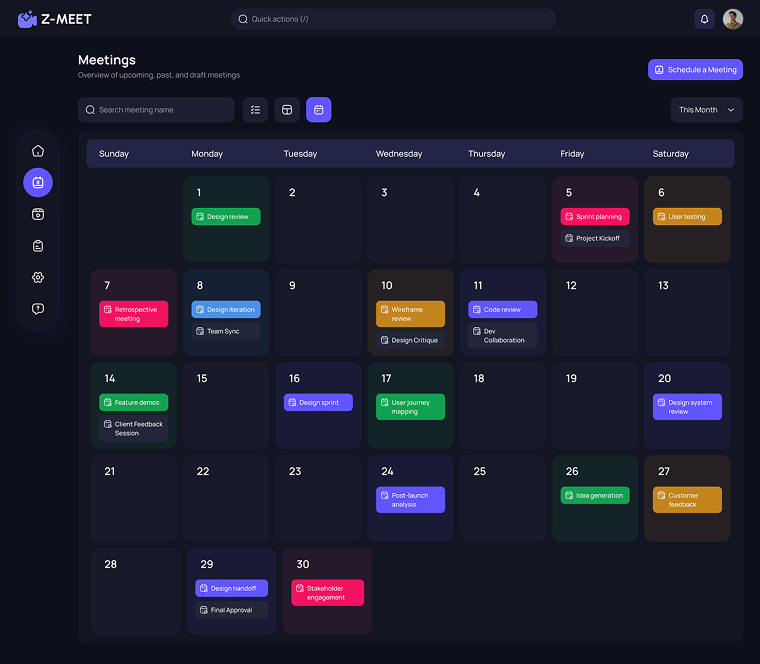The image size is (760, 664).
Task: Open the Design Critique meeting
Action: tap(411, 340)
